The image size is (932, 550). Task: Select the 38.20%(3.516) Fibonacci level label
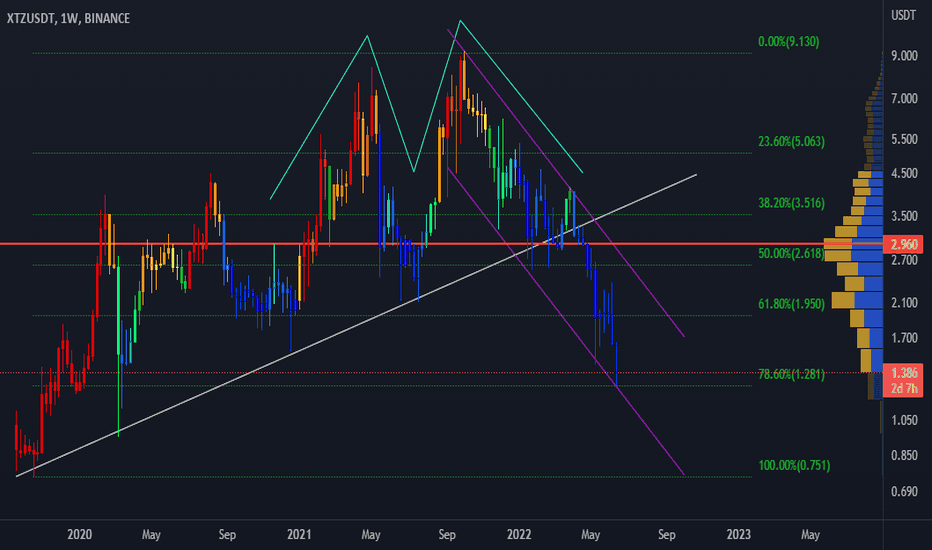coord(791,203)
